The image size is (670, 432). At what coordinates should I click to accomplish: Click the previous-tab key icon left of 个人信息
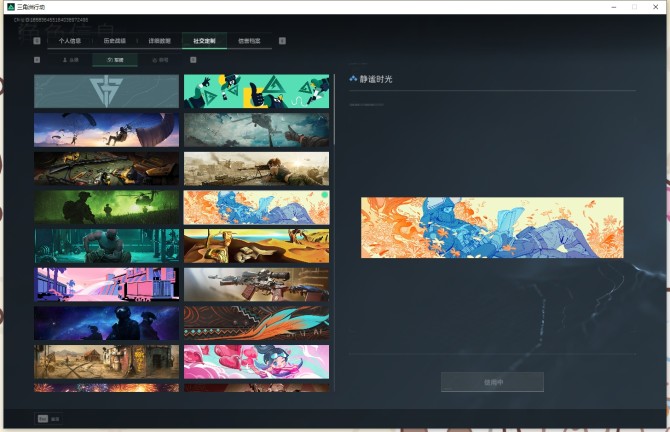coord(37,41)
